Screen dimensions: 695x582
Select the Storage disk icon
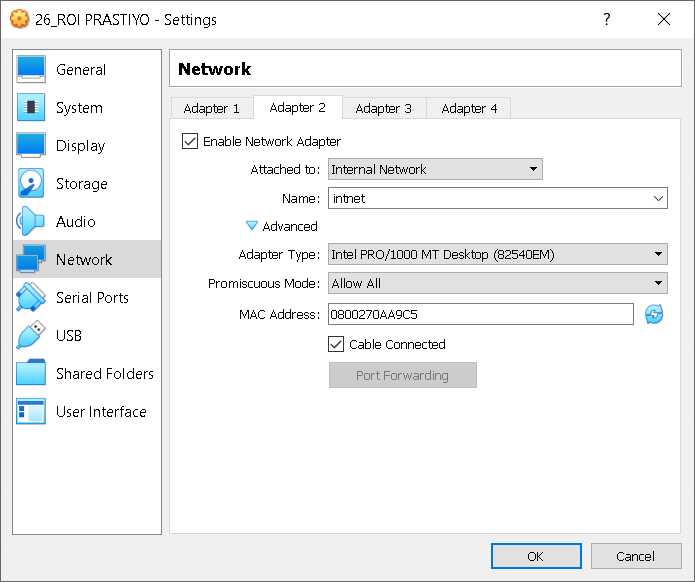(x=31, y=183)
